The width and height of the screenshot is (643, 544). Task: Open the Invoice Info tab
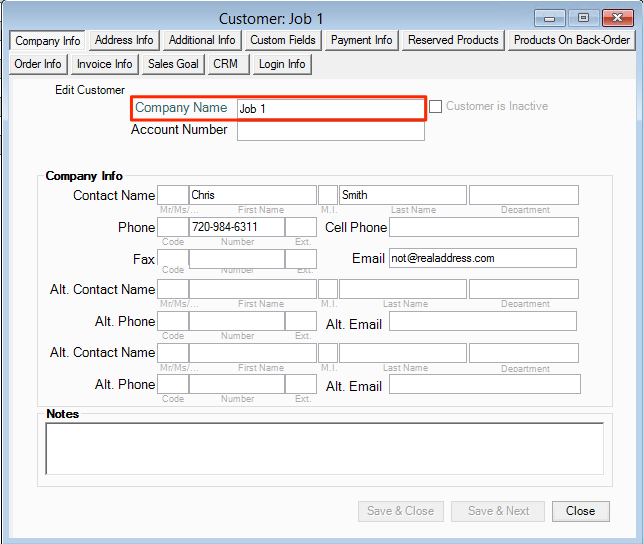click(104, 64)
